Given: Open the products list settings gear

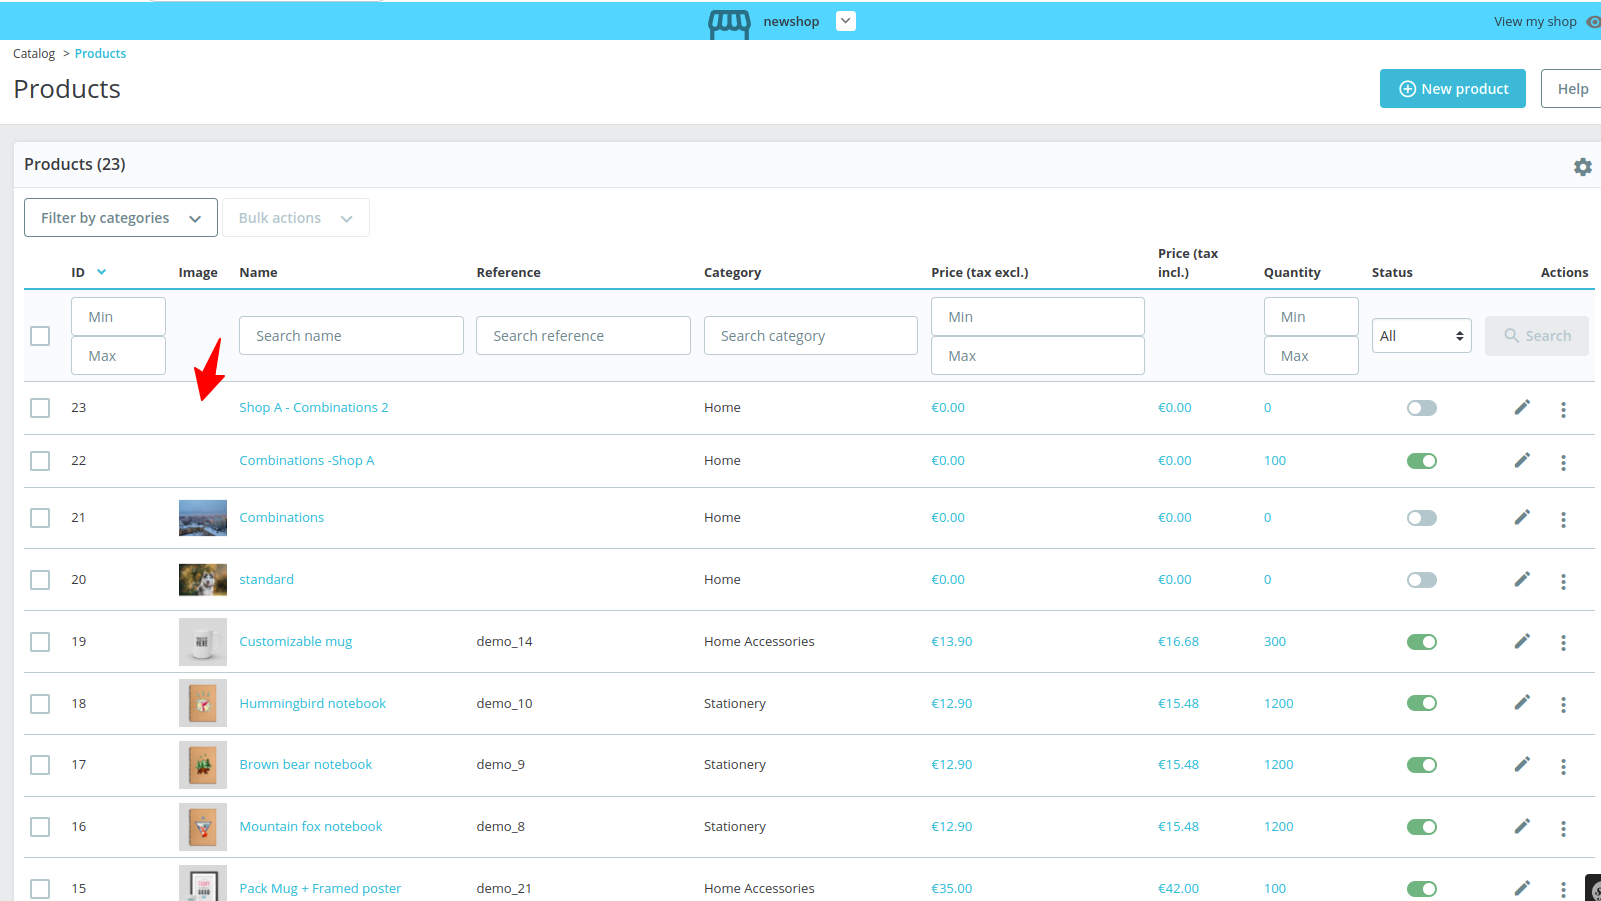Looking at the screenshot, I should click(1583, 166).
